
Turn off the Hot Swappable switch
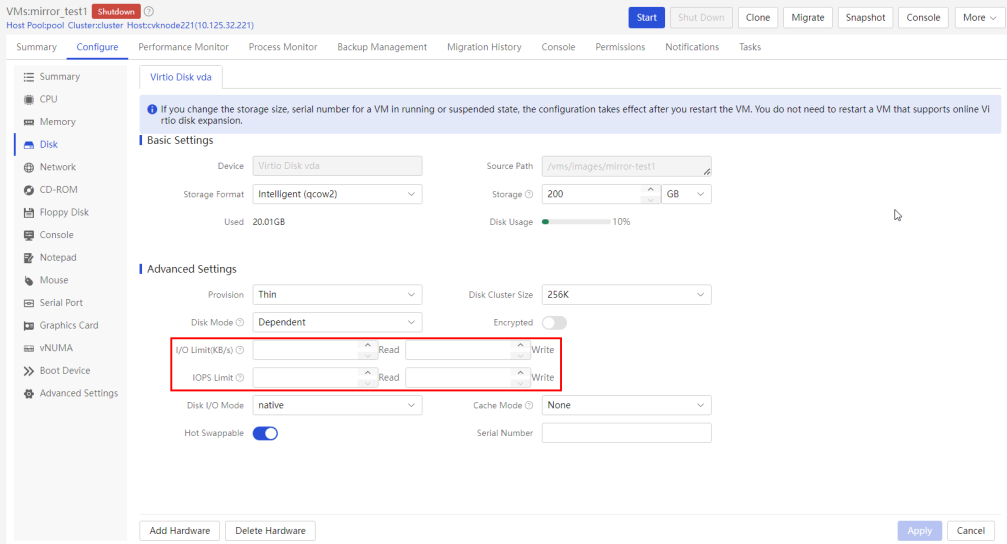265,433
